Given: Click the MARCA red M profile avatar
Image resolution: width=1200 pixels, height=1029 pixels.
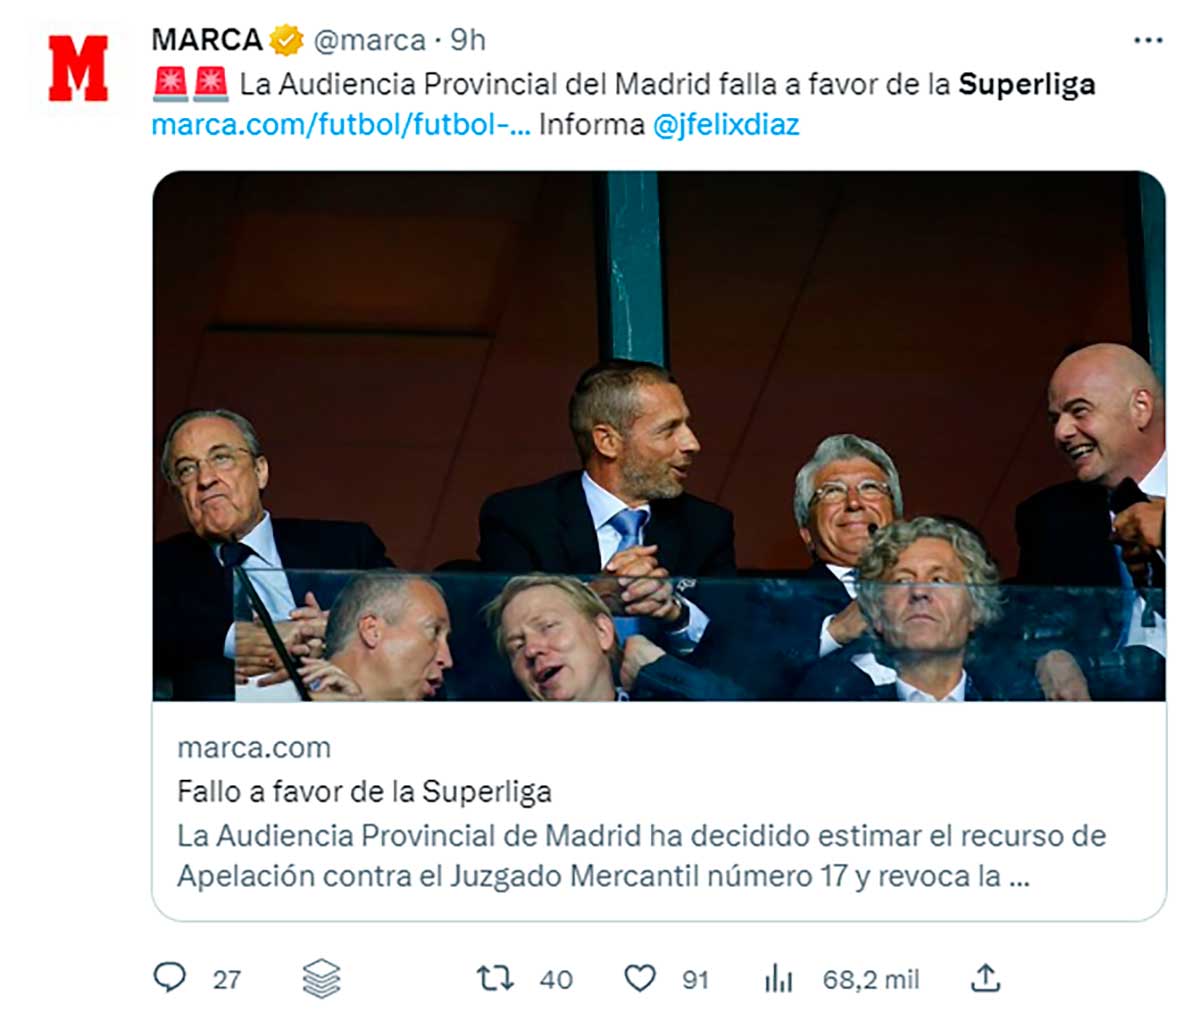Looking at the screenshot, I should [78, 69].
